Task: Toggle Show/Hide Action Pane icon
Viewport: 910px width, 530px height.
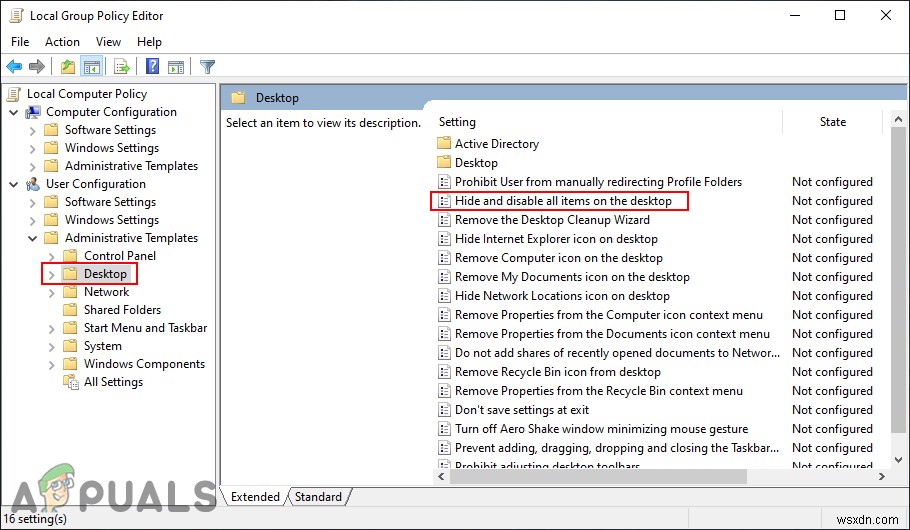Action: click(176, 67)
